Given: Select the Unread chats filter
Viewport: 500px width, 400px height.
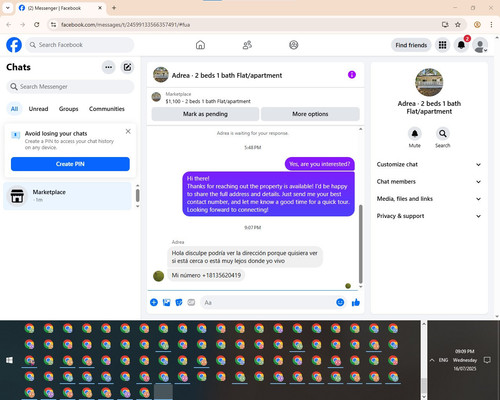Looking at the screenshot, I should pyautogui.click(x=38, y=109).
